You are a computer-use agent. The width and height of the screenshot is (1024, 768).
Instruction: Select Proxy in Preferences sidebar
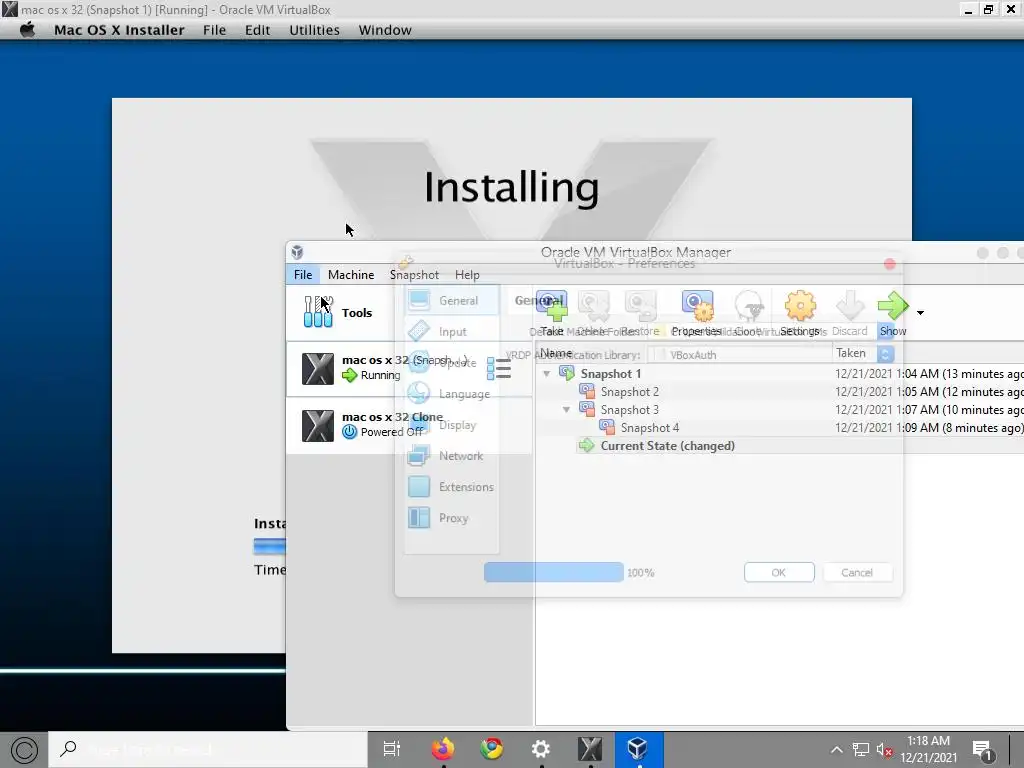(451, 518)
